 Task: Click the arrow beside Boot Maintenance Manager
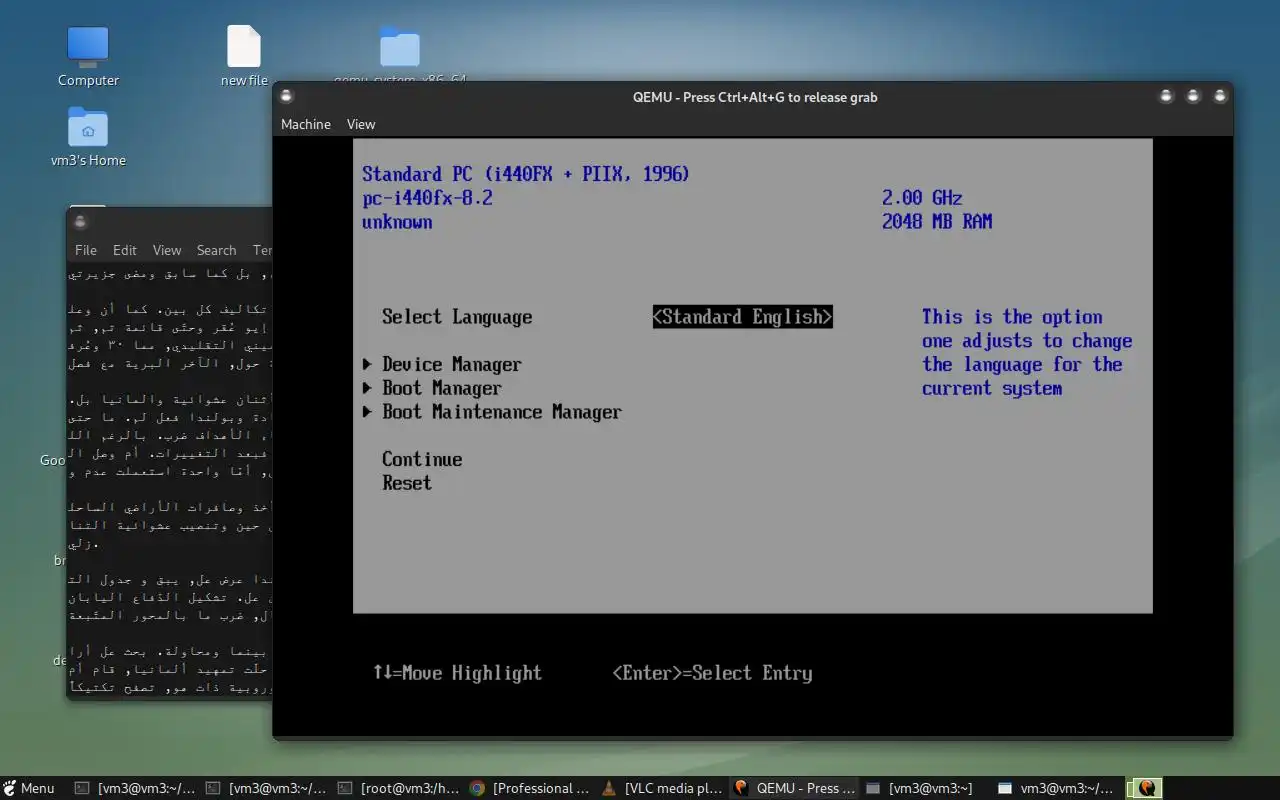click(x=367, y=412)
